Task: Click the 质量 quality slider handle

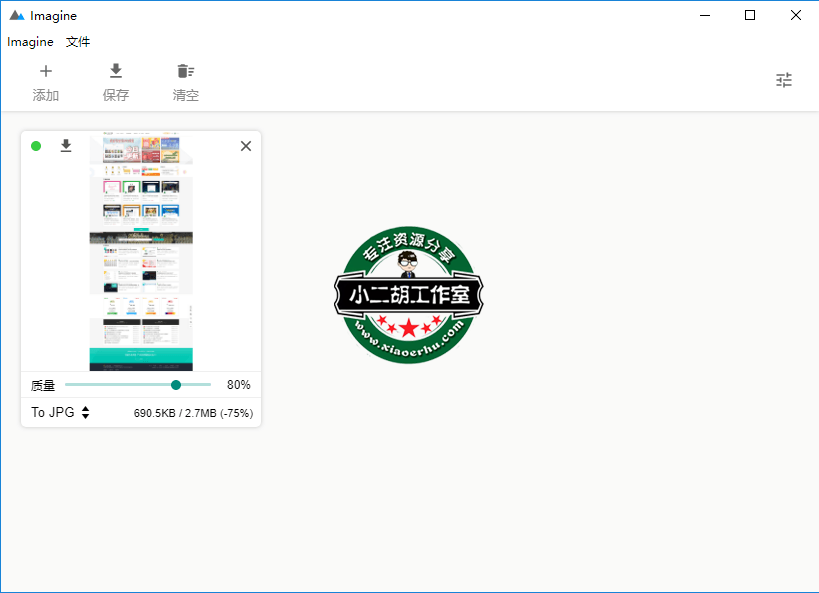Action: coord(176,385)
